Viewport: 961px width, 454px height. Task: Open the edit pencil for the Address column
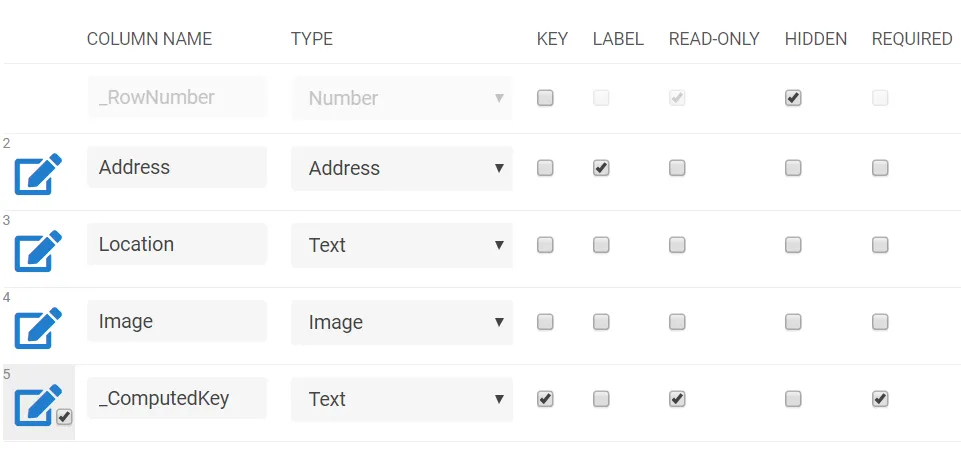point(38,174)
